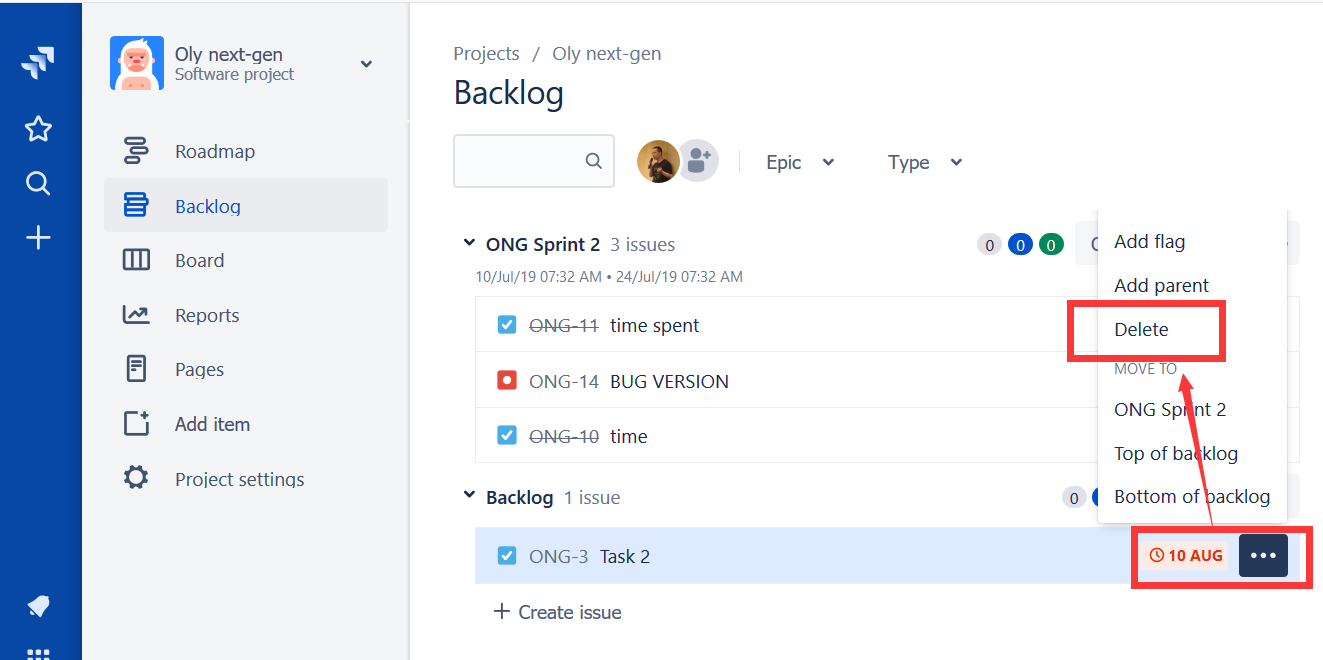The height and width of the screenshot is (660, 1323).
Task: Open the three-dots menu for ONG-3
Action: (1263, 555)
